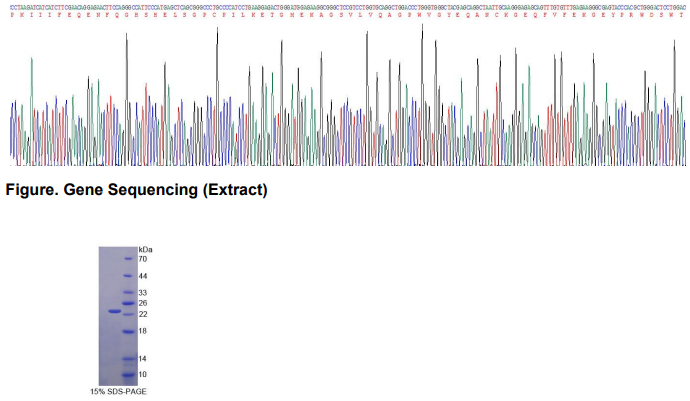Click the 10 kDa marker label

click(143, 374)
